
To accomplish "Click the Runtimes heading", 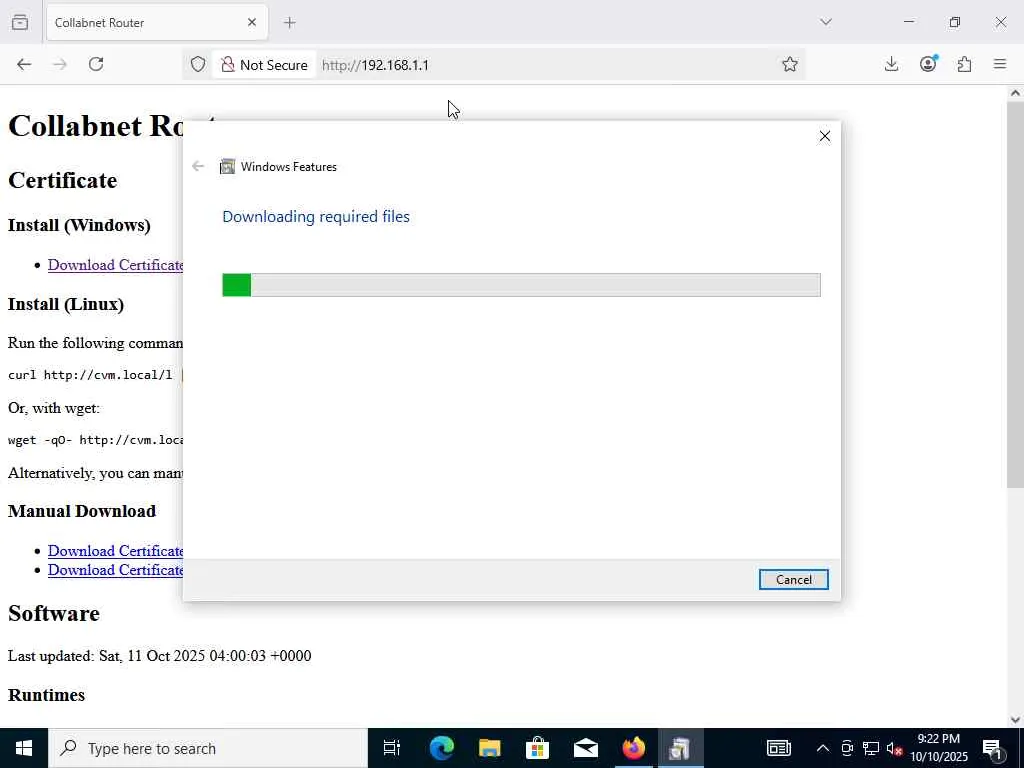I will click(46, 695).
